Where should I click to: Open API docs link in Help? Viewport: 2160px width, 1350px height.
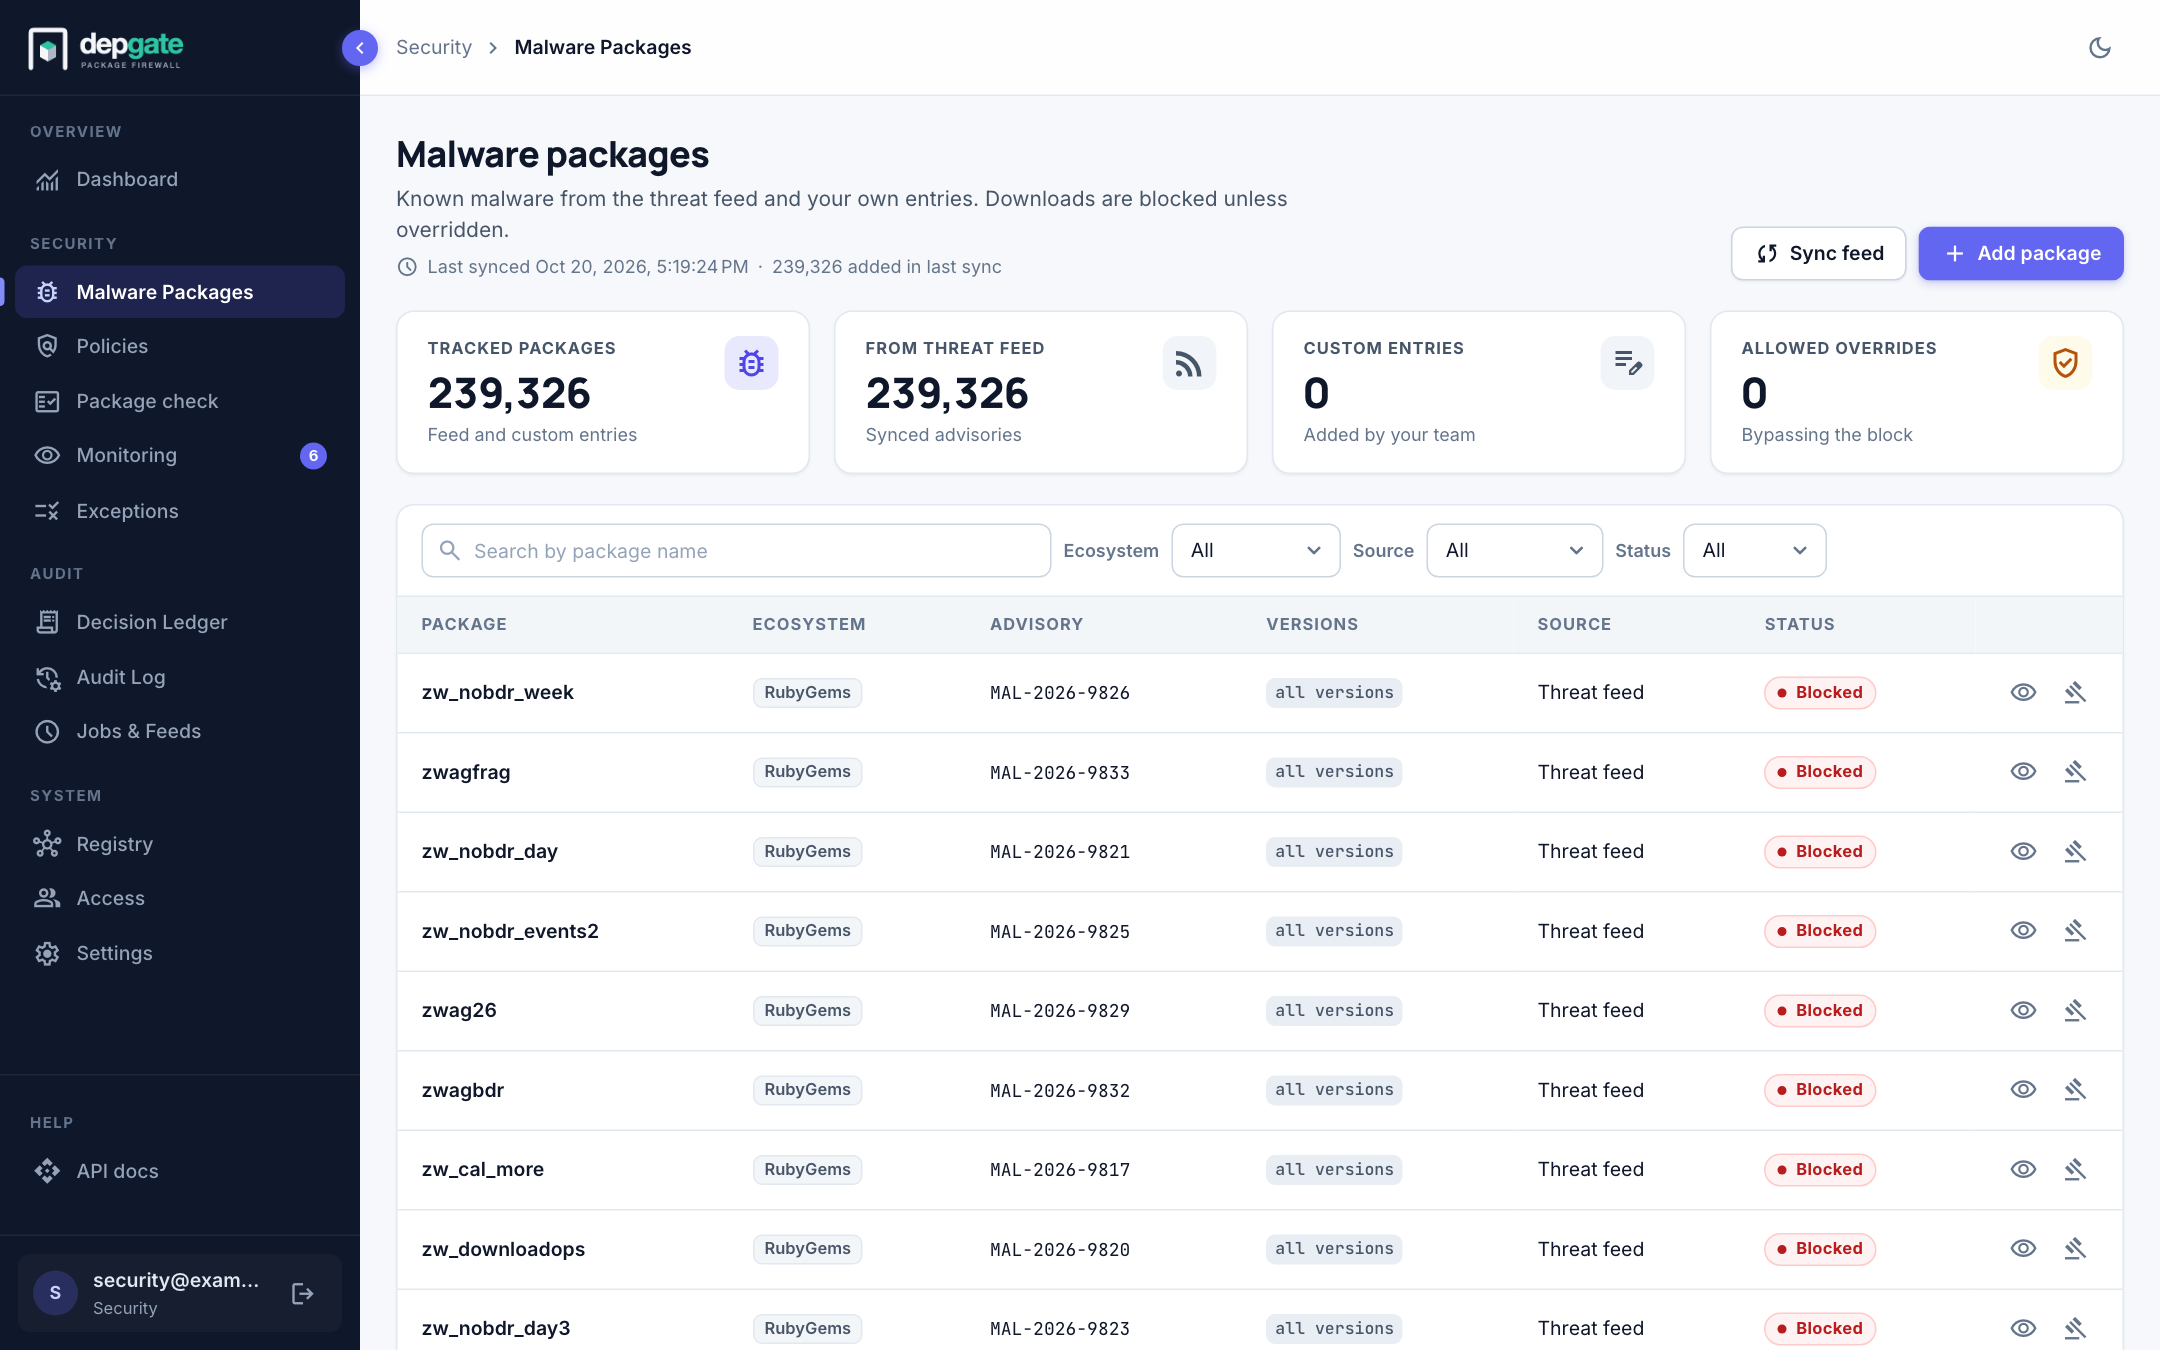(180, 1171)
